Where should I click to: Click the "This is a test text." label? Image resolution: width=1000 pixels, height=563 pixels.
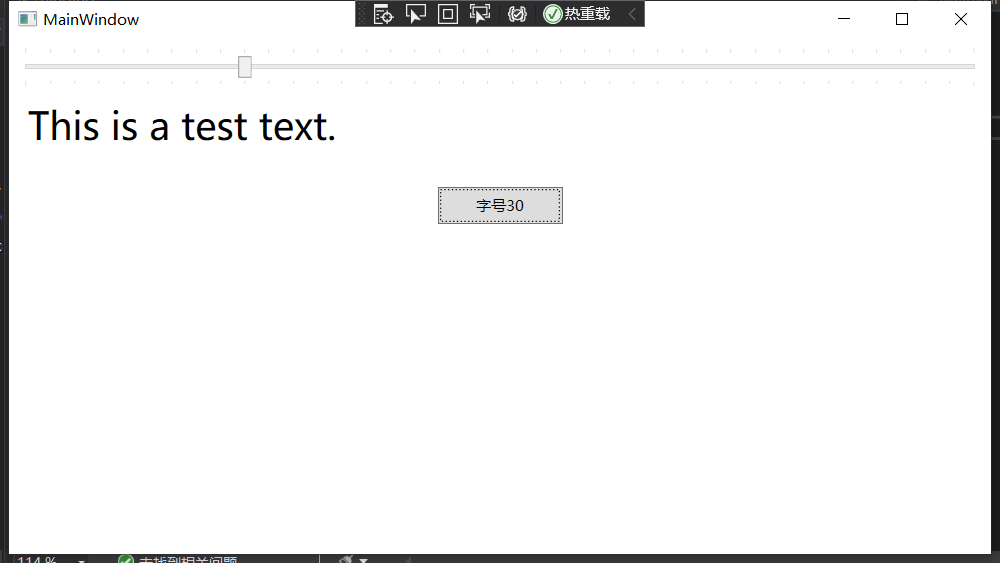tap(182, 126)
